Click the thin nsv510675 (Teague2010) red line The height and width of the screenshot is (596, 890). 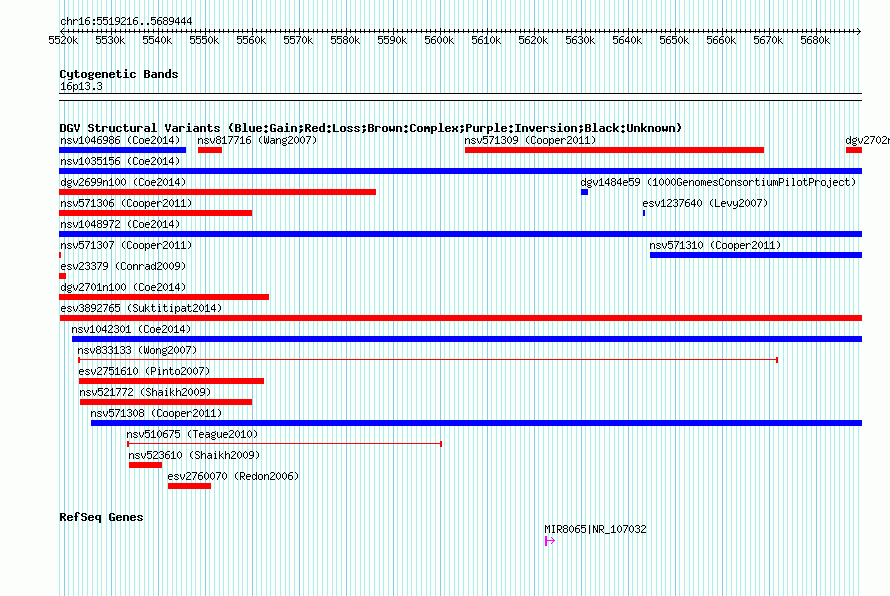284,444
